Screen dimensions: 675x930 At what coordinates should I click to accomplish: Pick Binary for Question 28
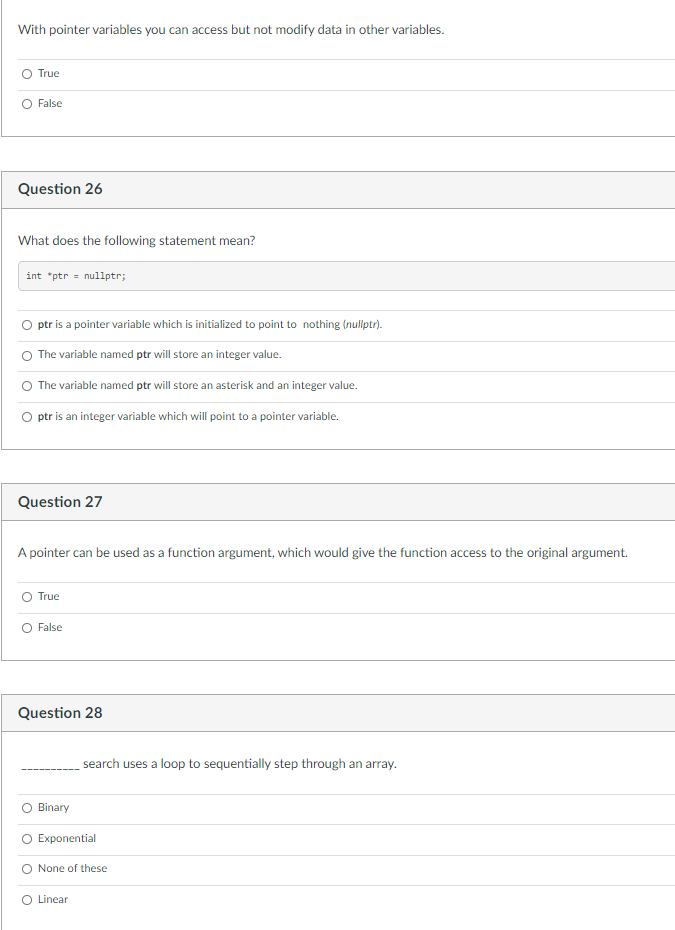click(27, 808)
